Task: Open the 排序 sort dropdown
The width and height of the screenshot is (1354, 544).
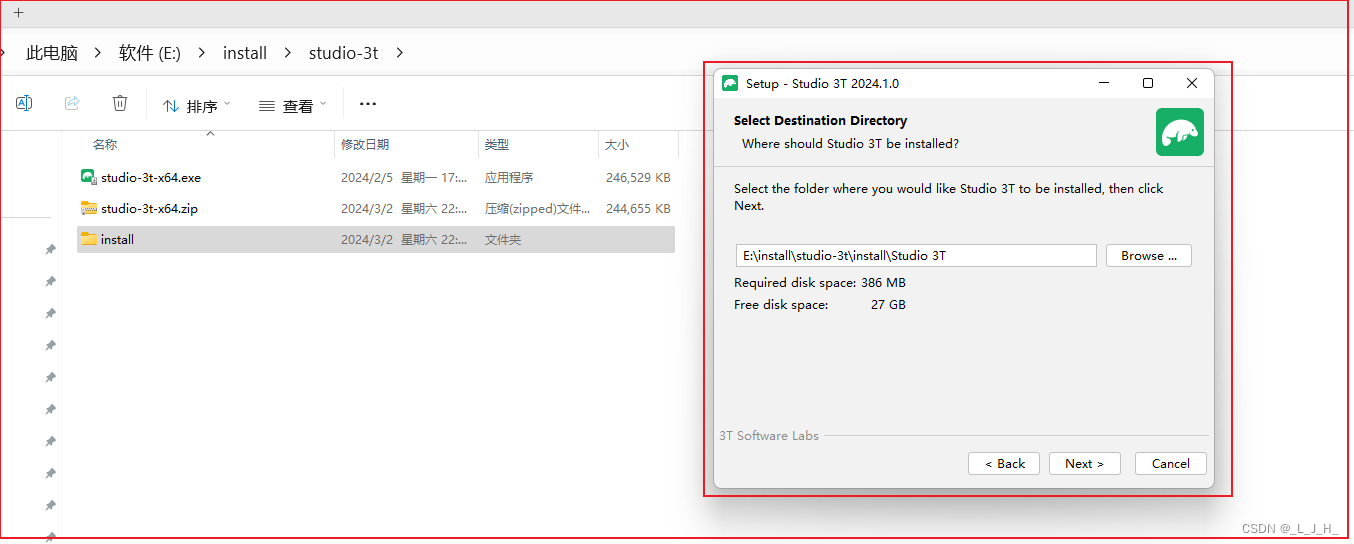Action: pyautogui.click(x=196, y=105)
